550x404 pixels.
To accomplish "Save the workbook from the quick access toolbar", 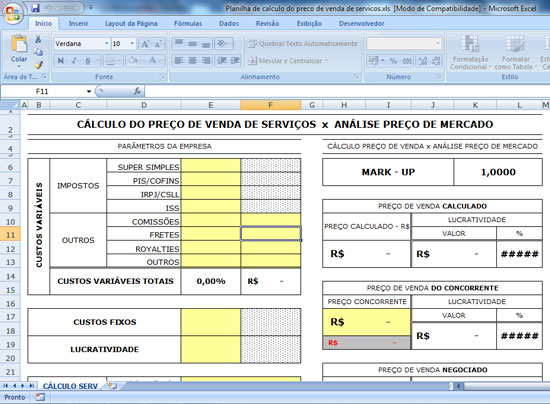I will 35,8.
